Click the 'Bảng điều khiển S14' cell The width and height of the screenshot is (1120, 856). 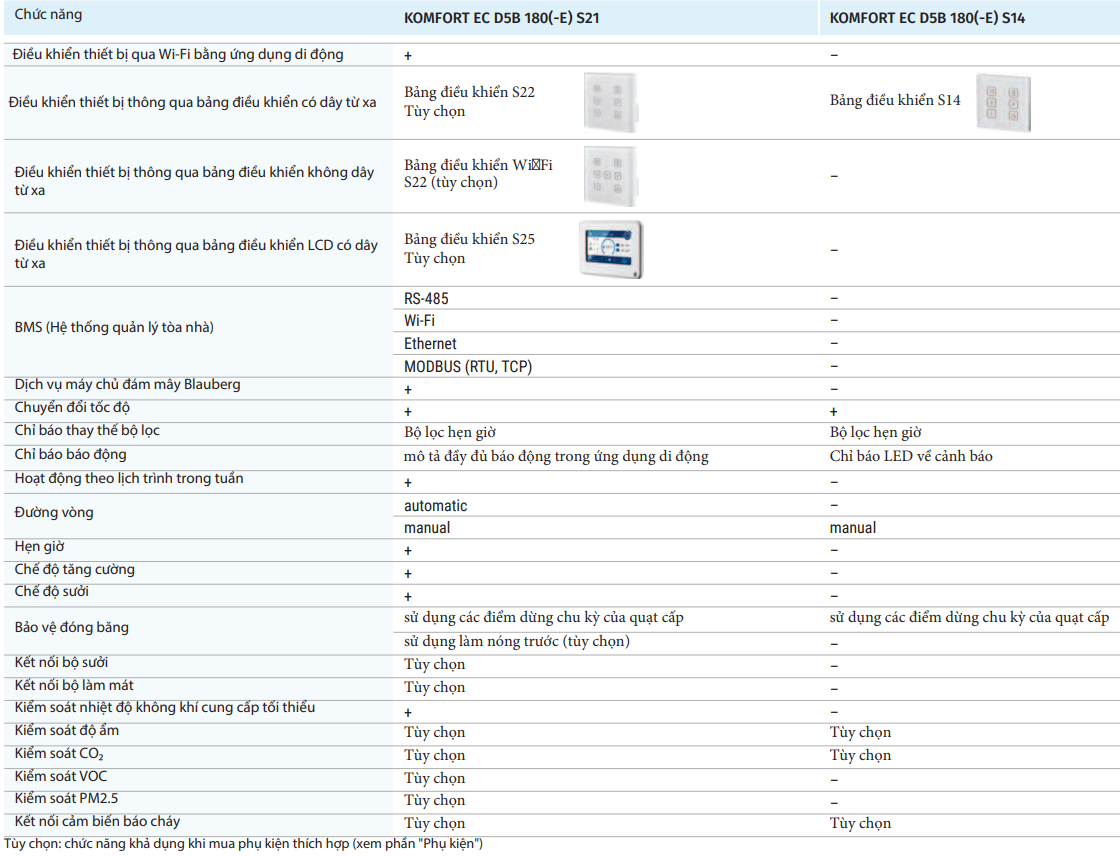click(895, 100)
